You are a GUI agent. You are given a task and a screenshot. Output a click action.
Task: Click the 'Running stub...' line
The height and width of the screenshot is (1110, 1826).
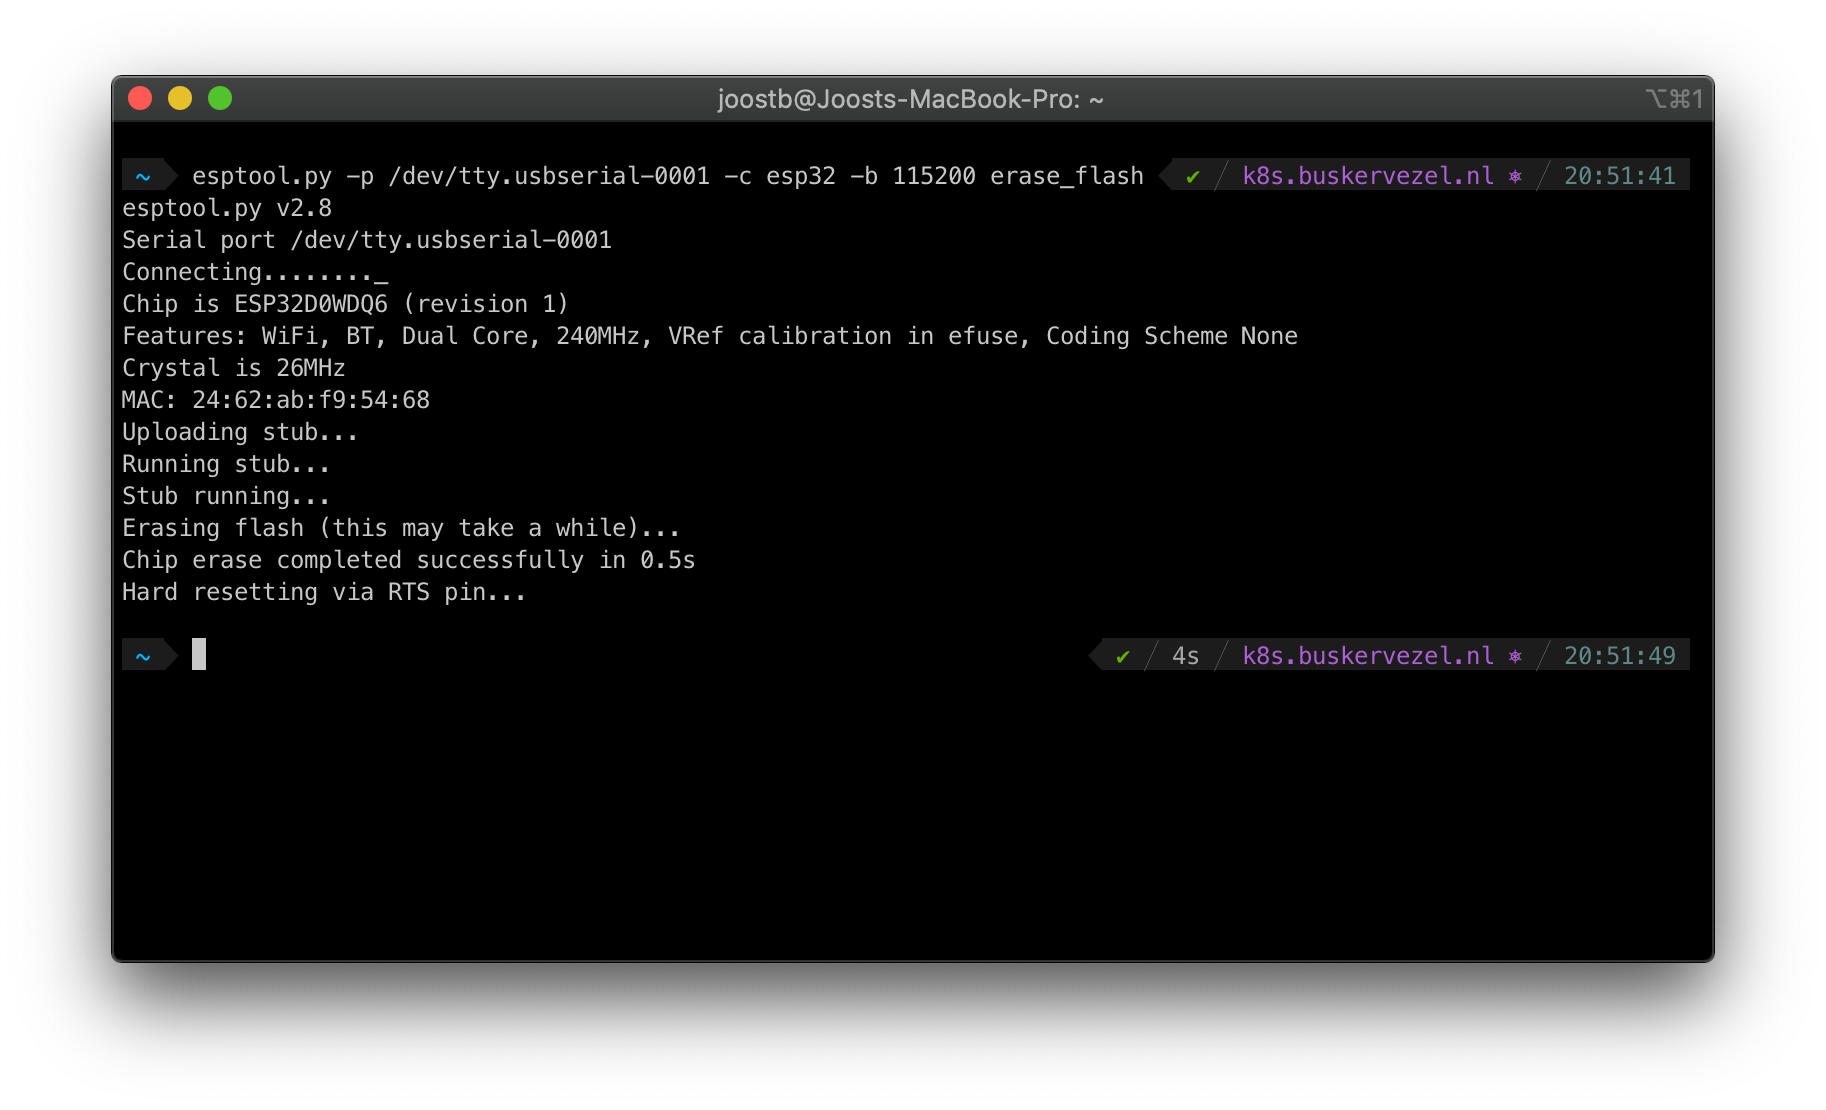[226, 464]
